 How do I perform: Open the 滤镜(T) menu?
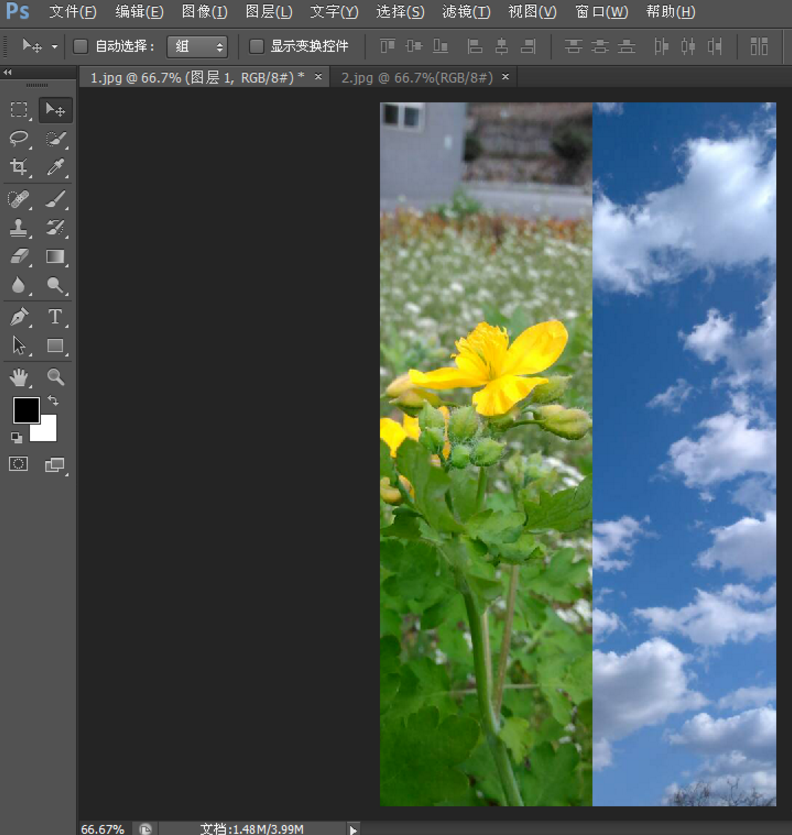coord(466,12)
